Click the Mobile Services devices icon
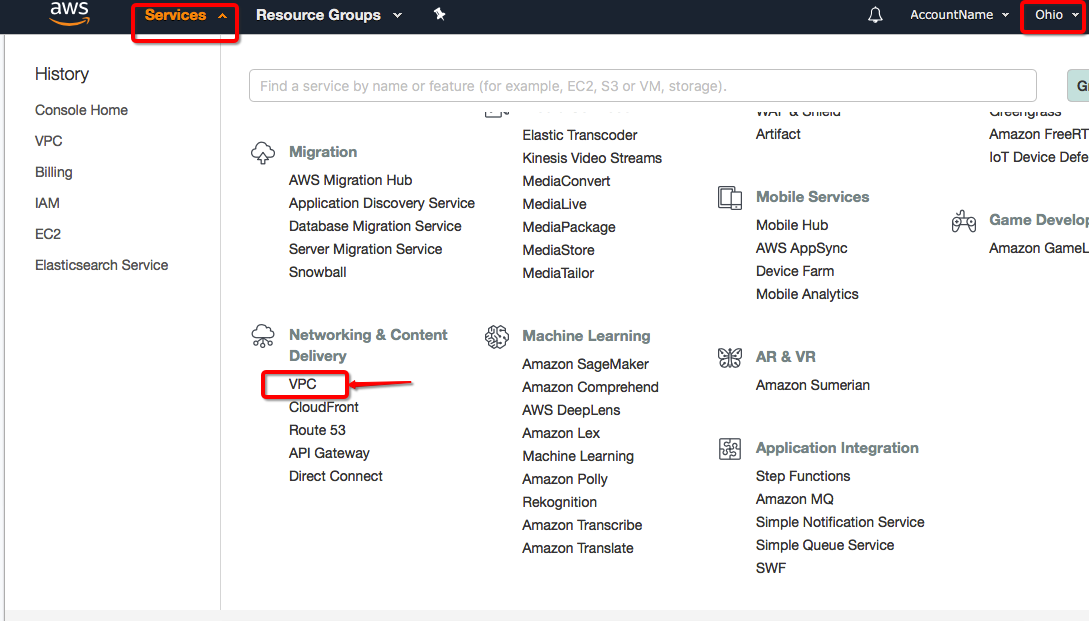 coord(730,197)
